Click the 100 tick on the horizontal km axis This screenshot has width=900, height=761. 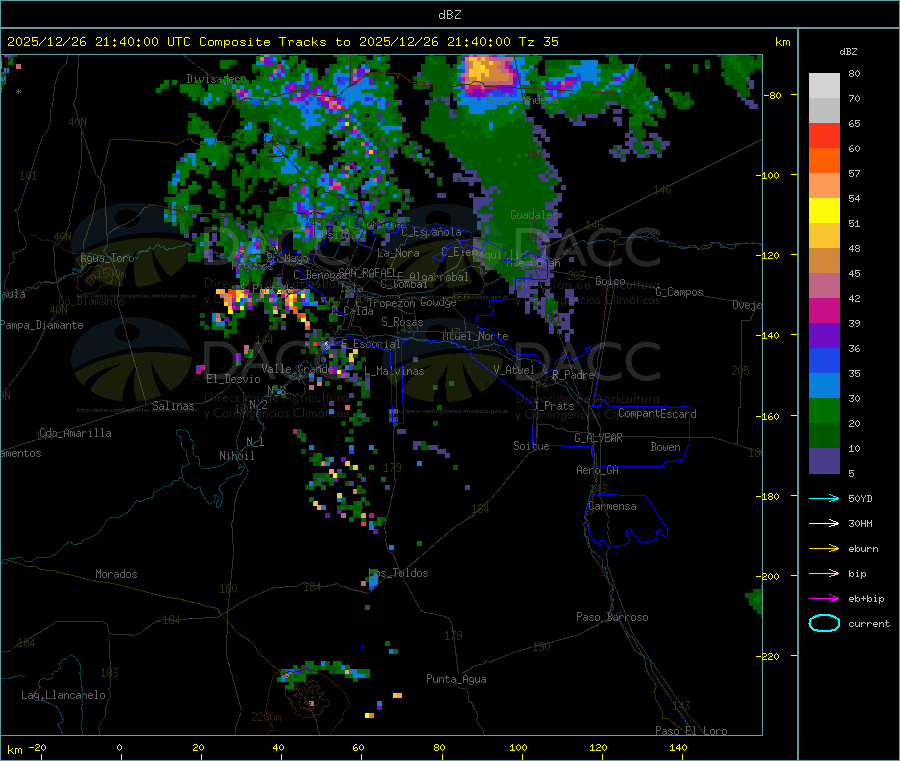tap(518, 747)
